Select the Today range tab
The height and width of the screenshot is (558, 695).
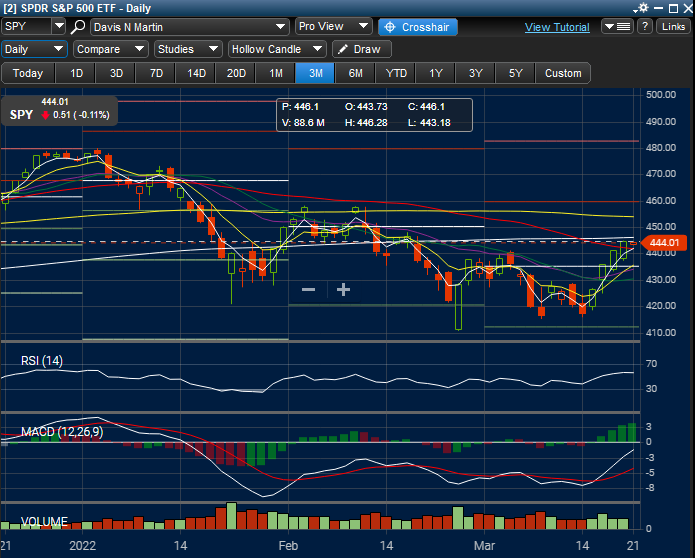28,73
